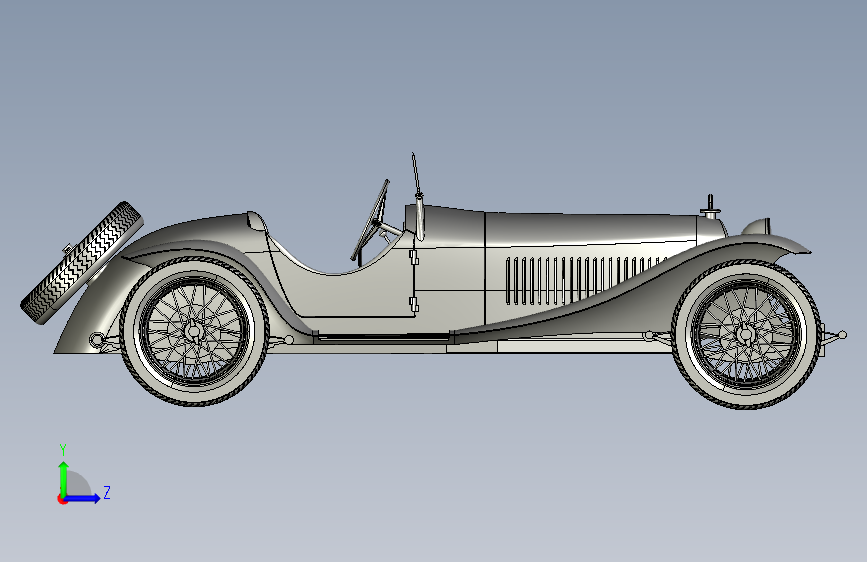Image resolution: width=867 pixels, height=562 pixels.
Task: Click the red X axis origin dot of the triad
Action: pos(62,499)
